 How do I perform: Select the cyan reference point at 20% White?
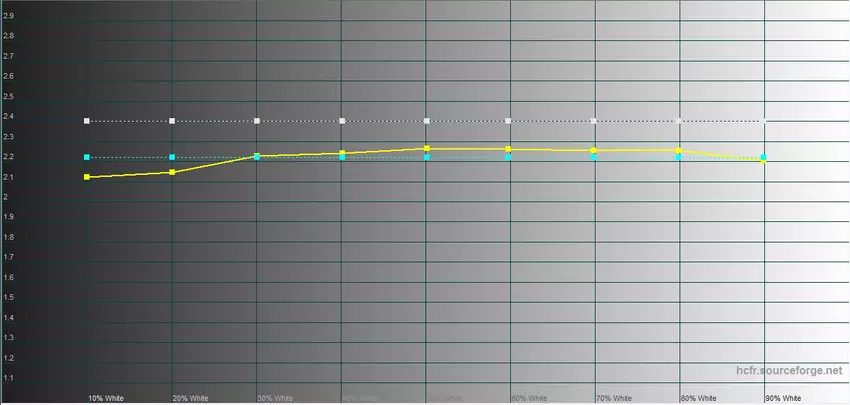click(x=173, y=157)
